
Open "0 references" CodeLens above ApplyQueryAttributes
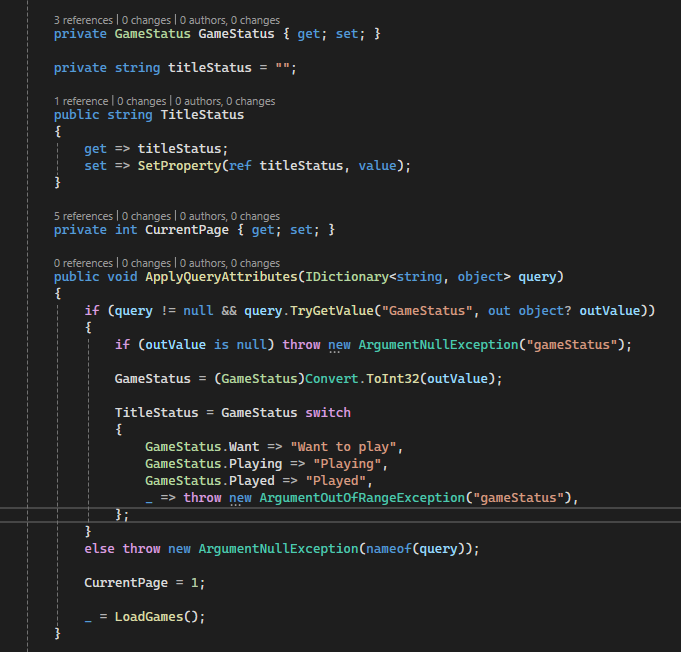[83, 263]
